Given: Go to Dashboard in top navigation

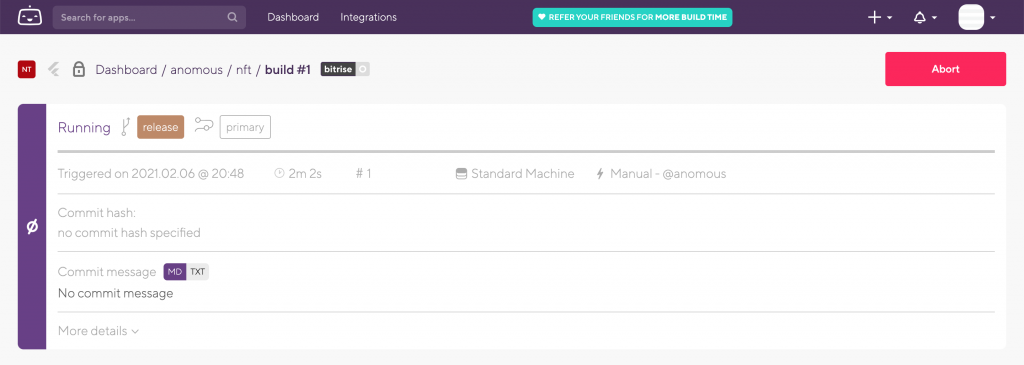Looking at the screenshot, I should pyautogui.click(x=293, y=18).
